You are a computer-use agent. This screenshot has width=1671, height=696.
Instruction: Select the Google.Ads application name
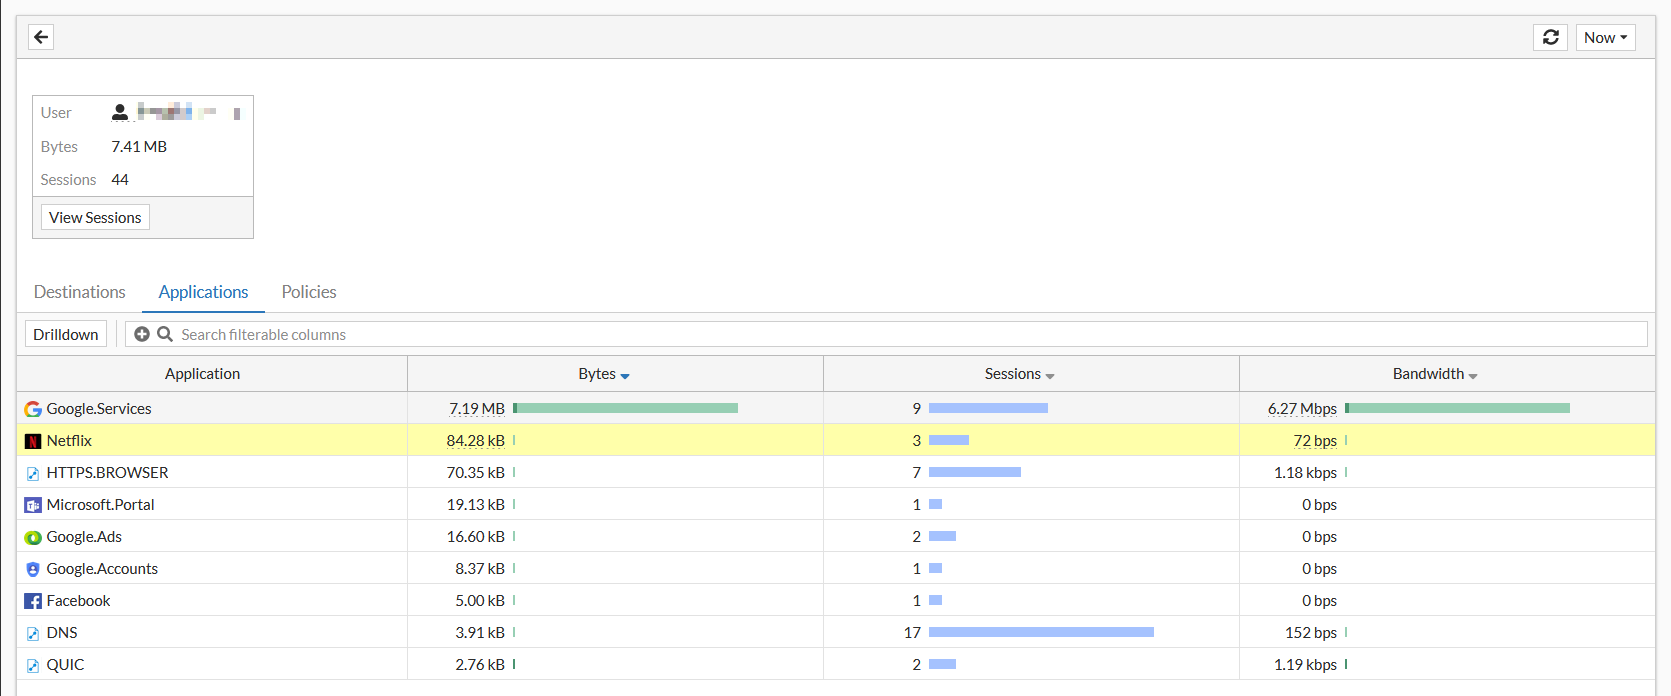(x=84, y=536)
